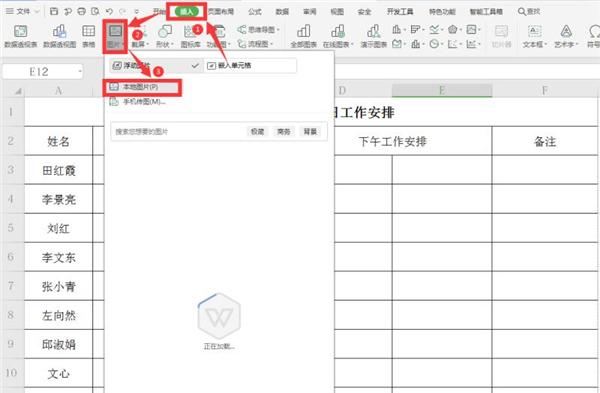The height and width of the screenshot is (393, 600).
Task: Insert a bar chart from ribbon
Action: pyautogui.click(x=417, y=29)
